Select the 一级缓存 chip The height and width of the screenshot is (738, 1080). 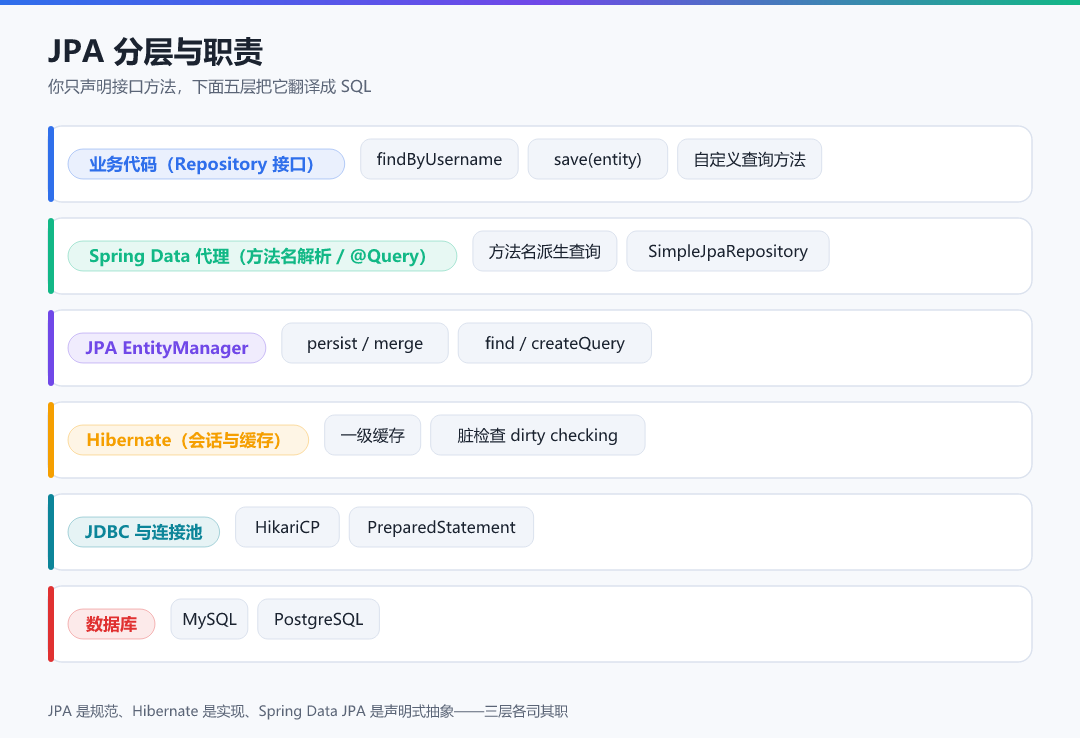(x=373, y=435)
